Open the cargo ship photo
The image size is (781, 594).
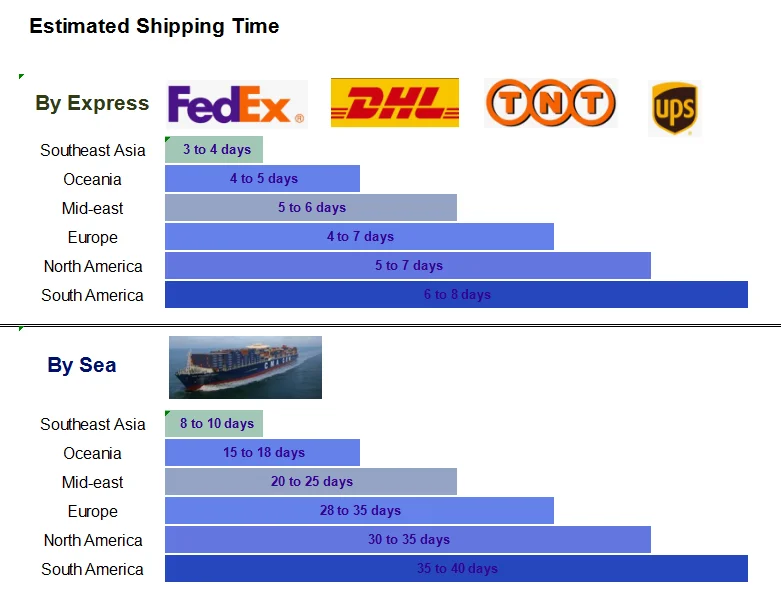tap(245, 367)
